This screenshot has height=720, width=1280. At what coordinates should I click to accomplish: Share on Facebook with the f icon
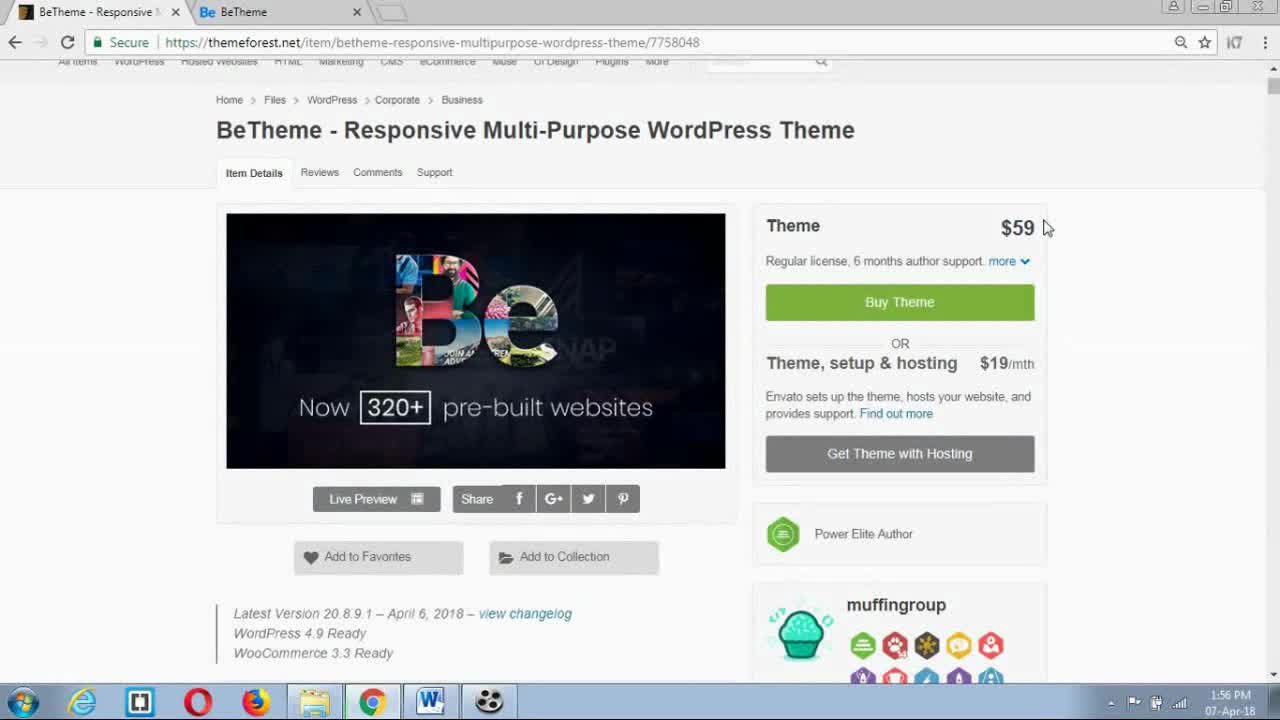519,499
